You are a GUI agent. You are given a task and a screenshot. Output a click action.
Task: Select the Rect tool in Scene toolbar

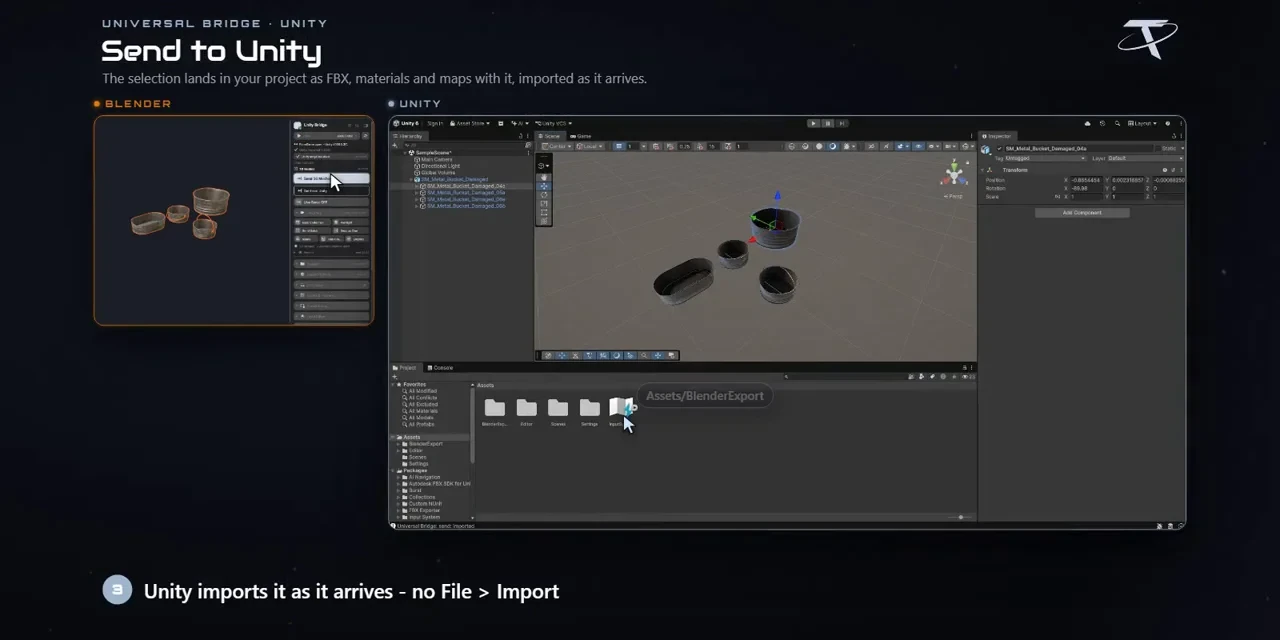coord(544,212)
